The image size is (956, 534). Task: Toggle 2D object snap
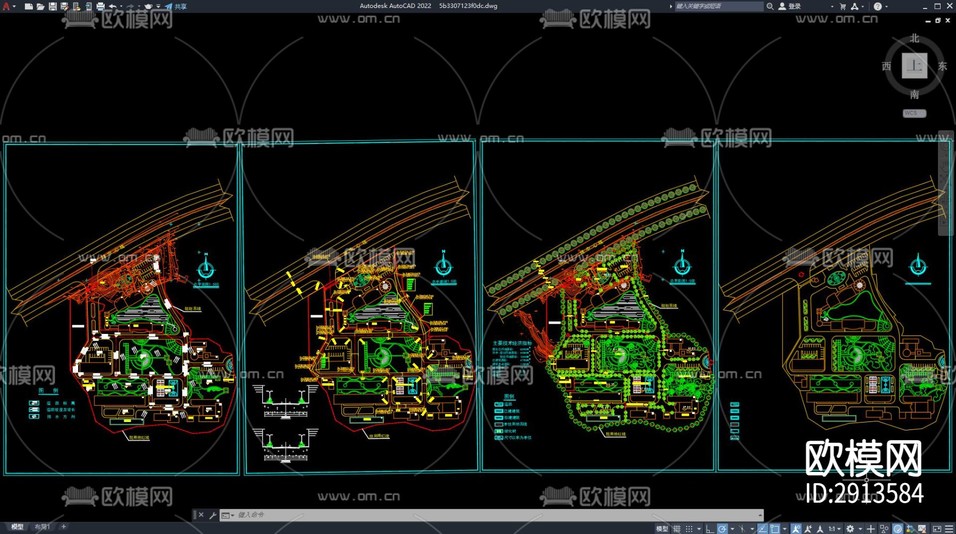[x=775, y=528]
